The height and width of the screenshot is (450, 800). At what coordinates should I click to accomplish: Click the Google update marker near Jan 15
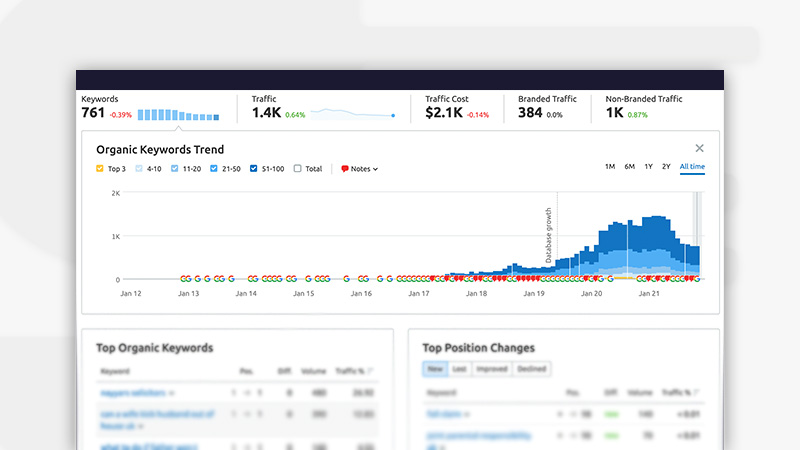coord(308,279)
